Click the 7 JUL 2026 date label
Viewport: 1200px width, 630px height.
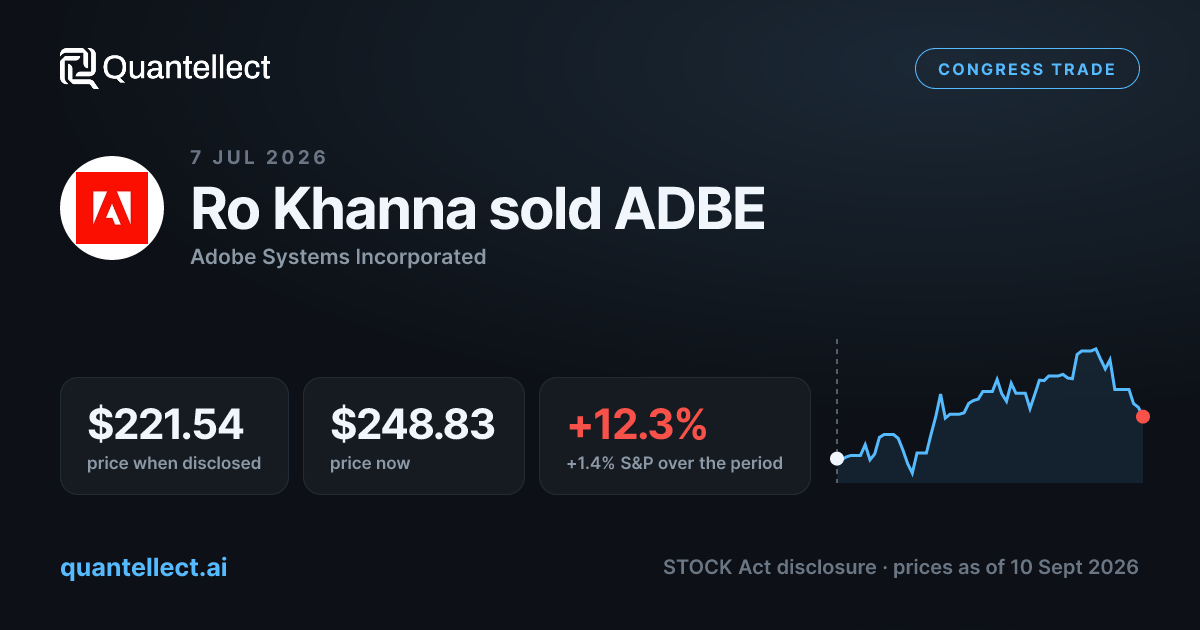coord(259,157)
